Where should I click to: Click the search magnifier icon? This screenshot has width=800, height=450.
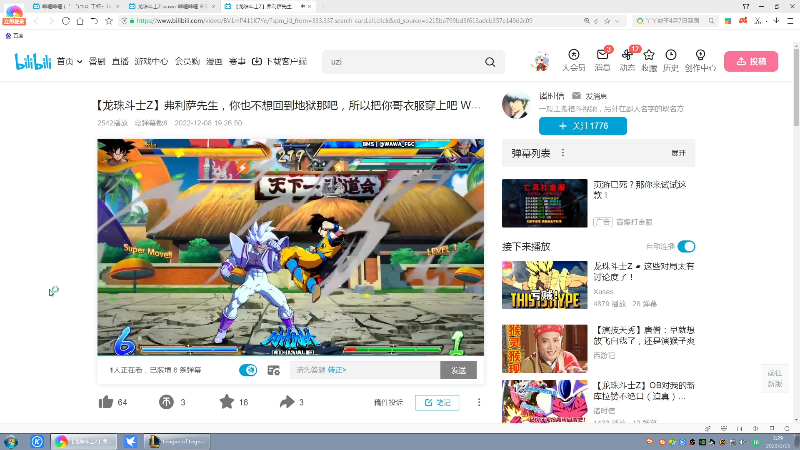(490, 62)
